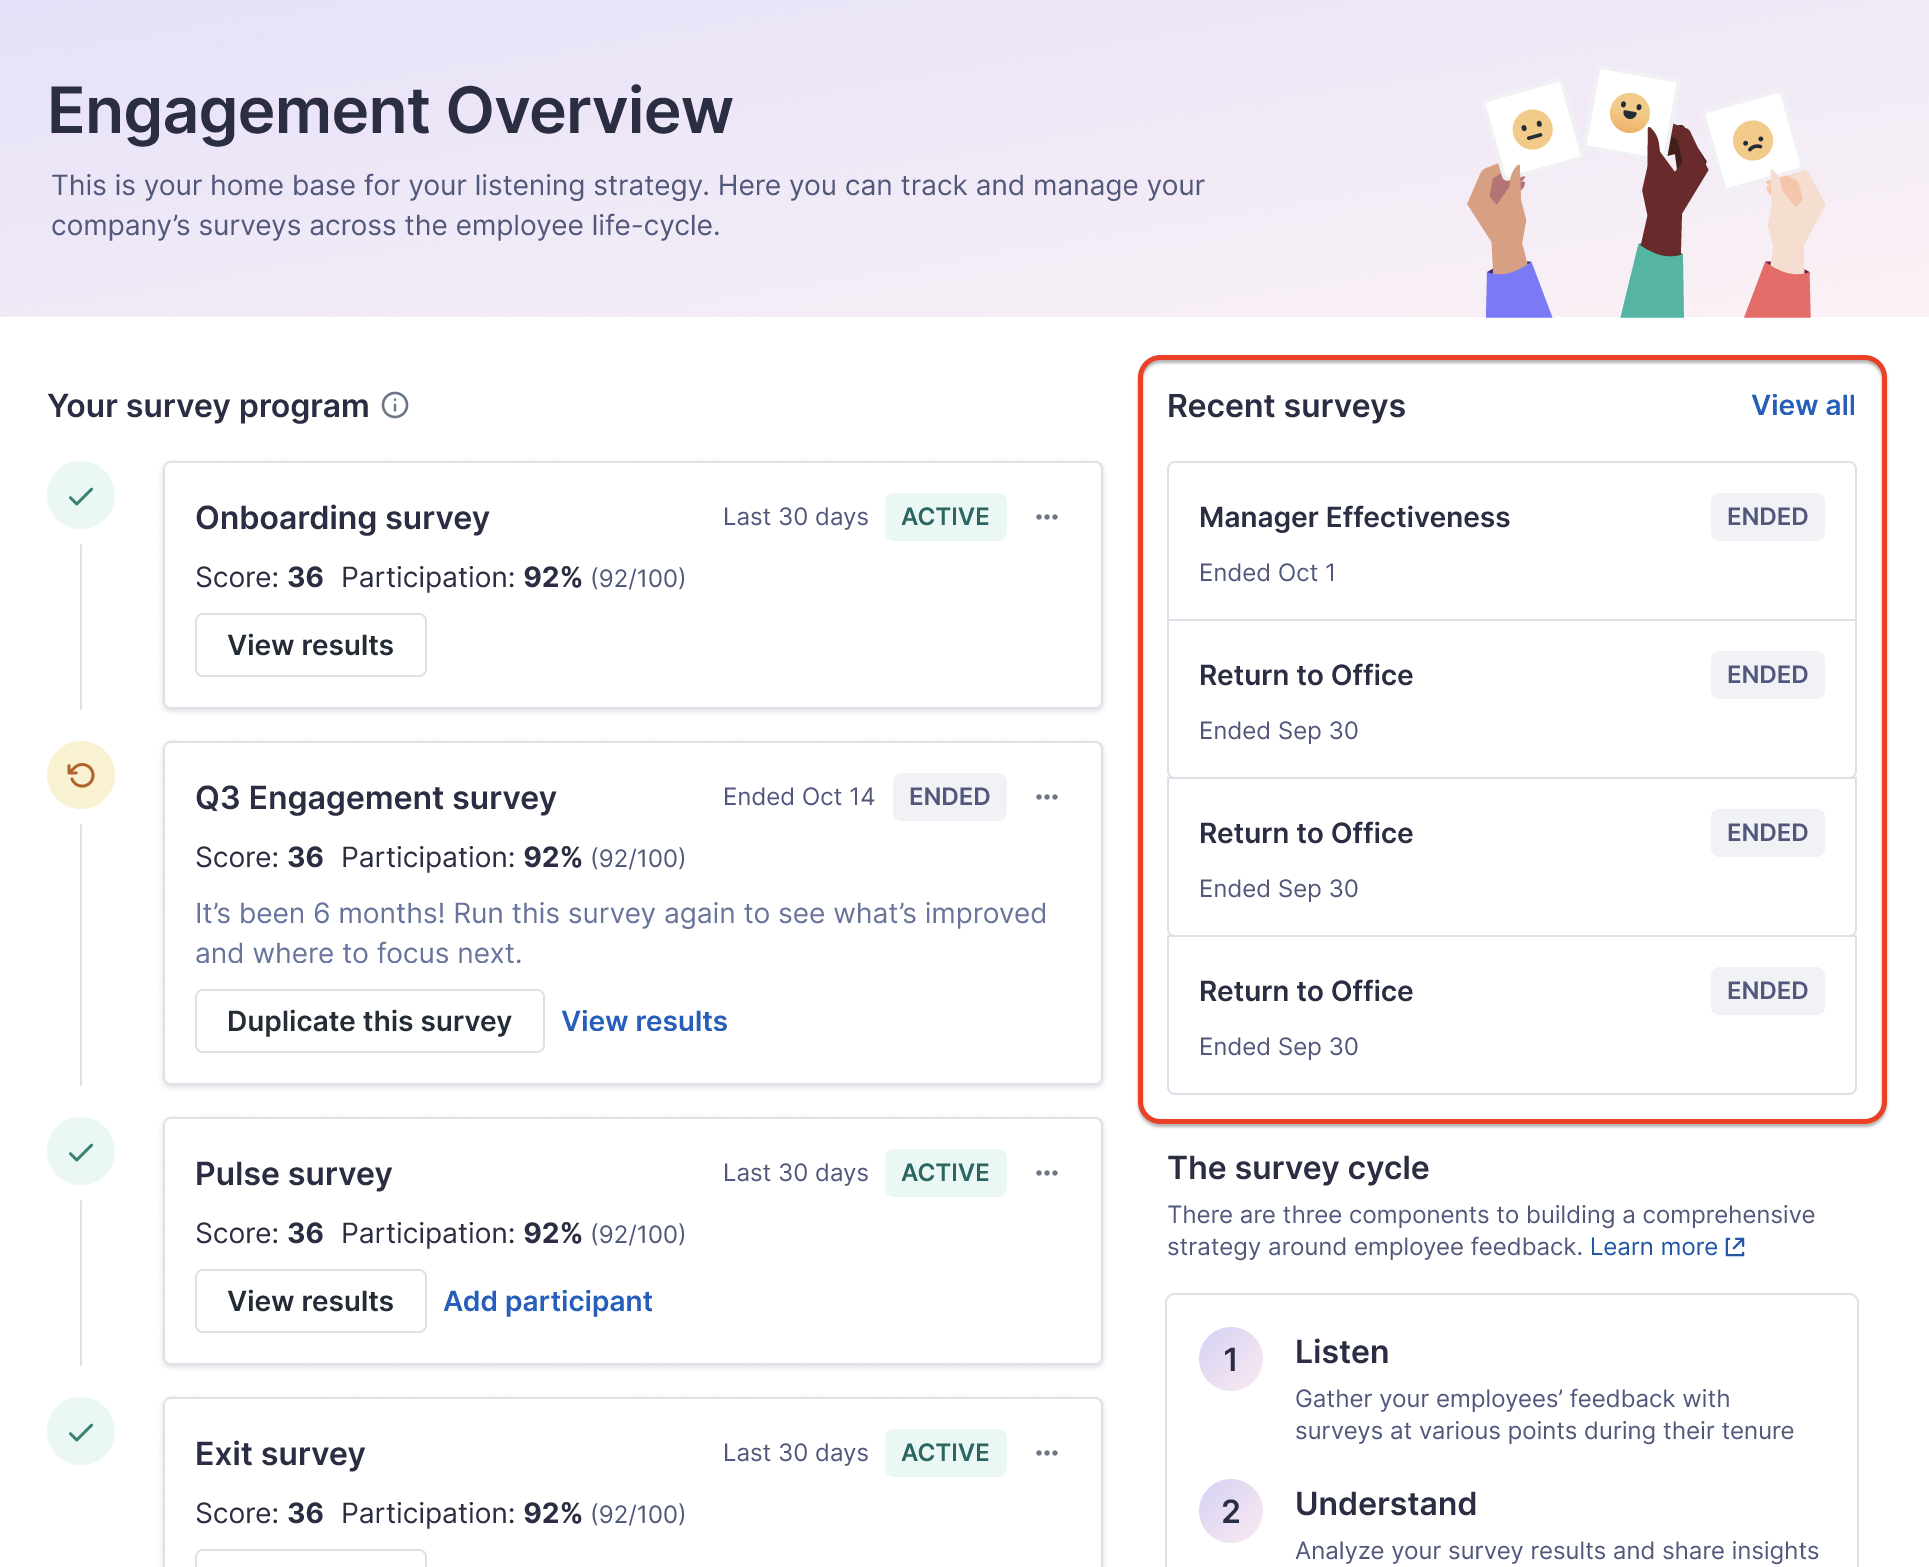The width and height of the screenshot is (1929, 1567).
Task: Click the ACTIVE badge on Pulse survey
Action: pos(945,1173)
